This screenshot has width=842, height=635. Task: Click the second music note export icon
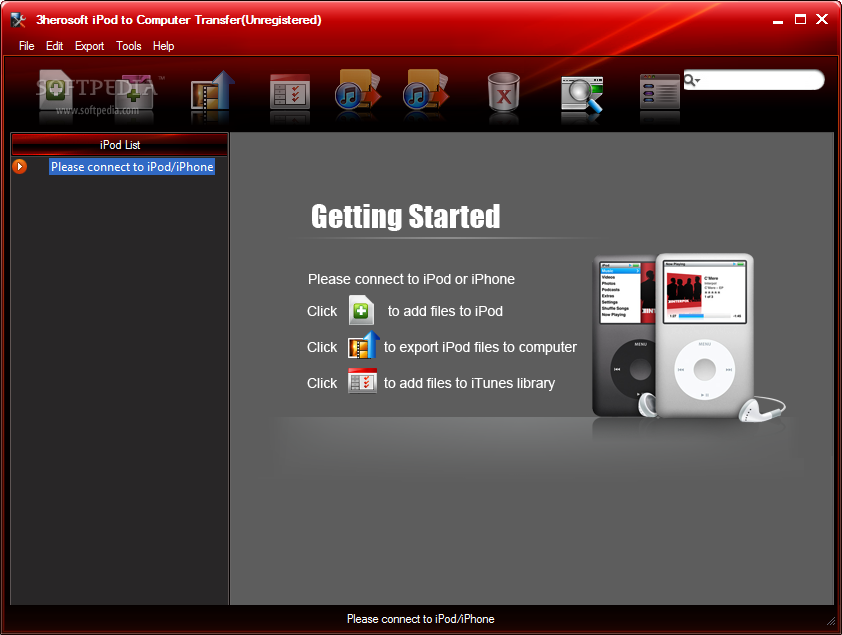click(426, 90)
